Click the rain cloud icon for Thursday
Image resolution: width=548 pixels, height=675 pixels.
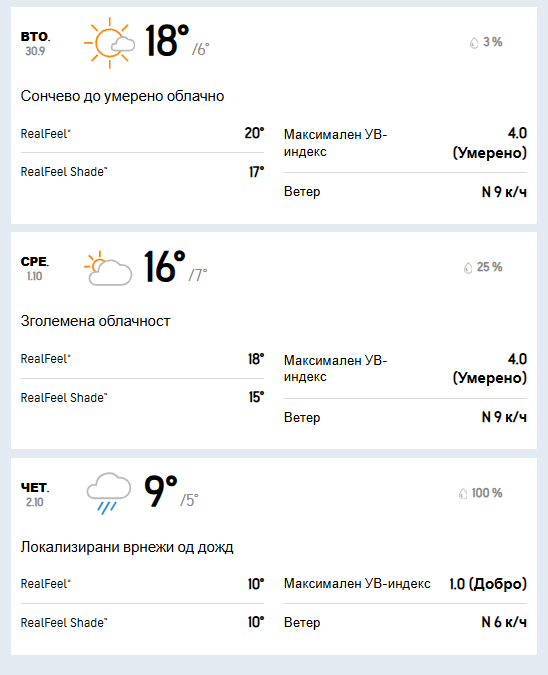108,493
